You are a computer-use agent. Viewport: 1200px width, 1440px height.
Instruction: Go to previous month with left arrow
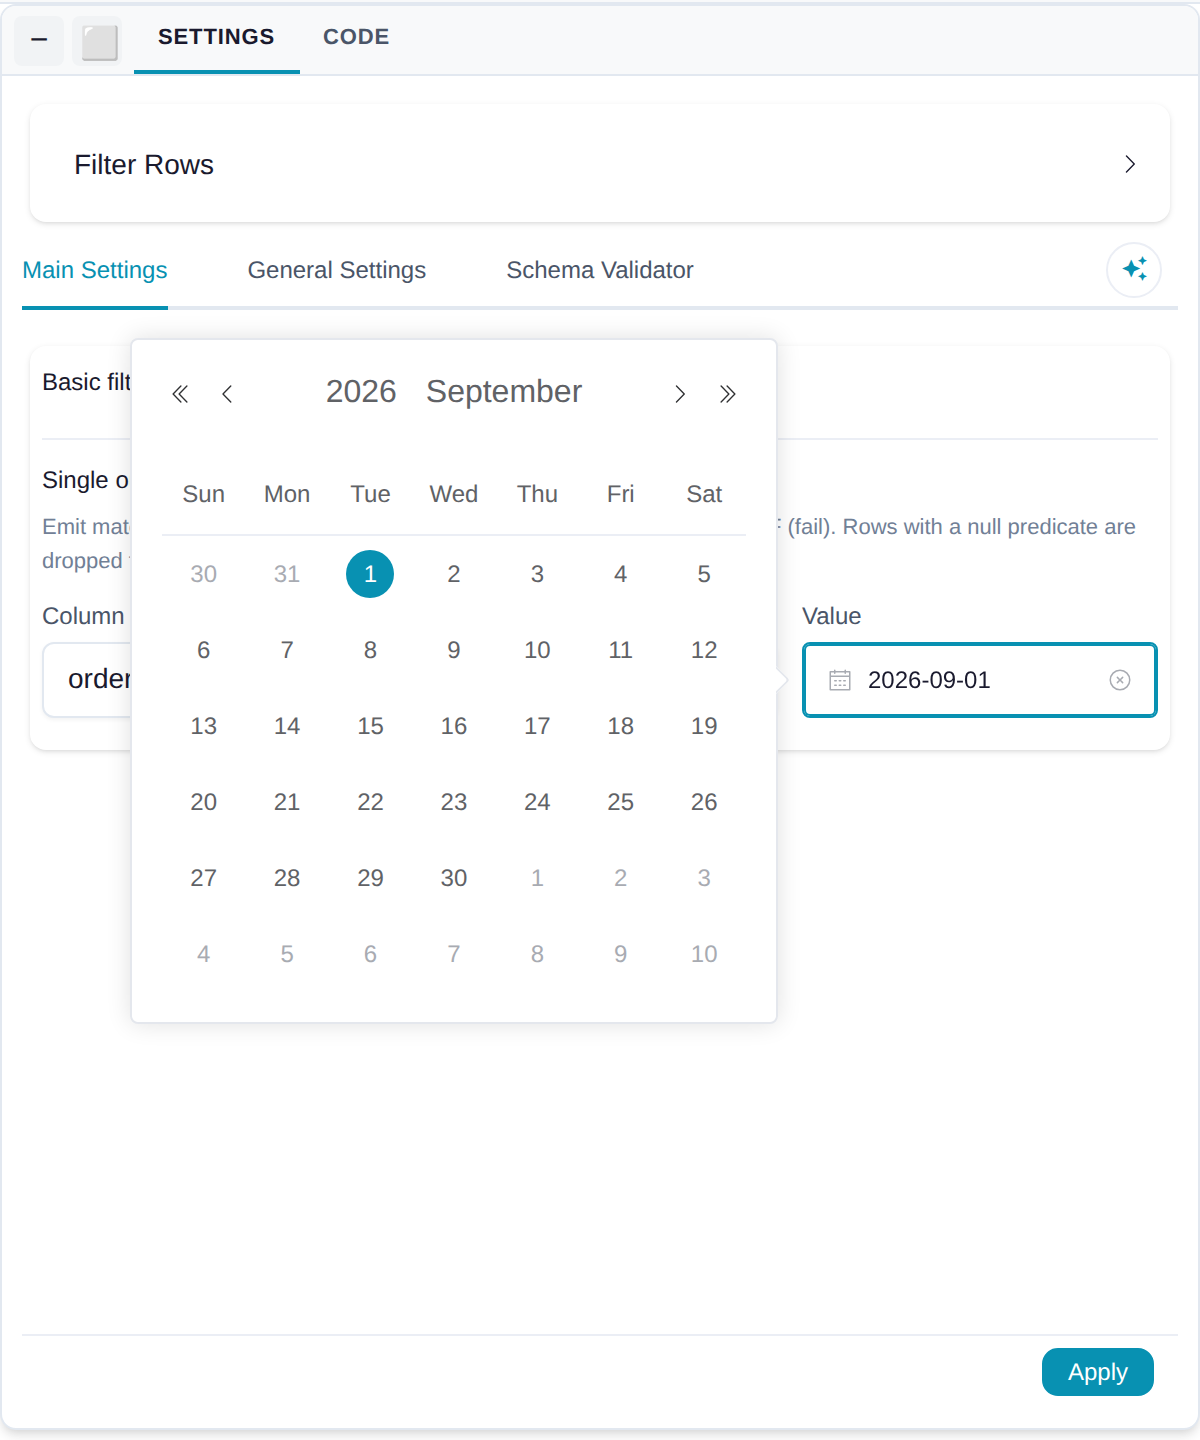(x=227, y=394)
